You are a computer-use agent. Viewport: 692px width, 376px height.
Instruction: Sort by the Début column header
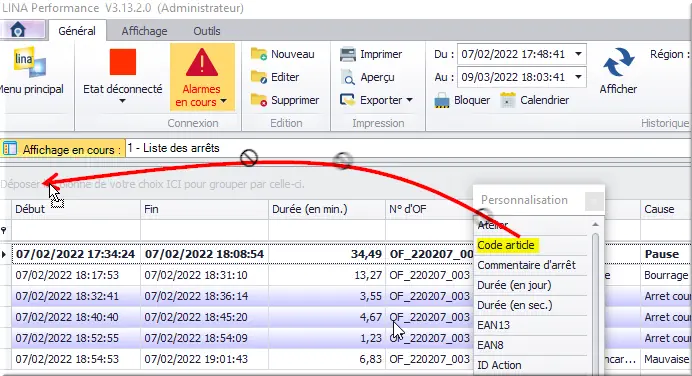[x=76, y=209]
